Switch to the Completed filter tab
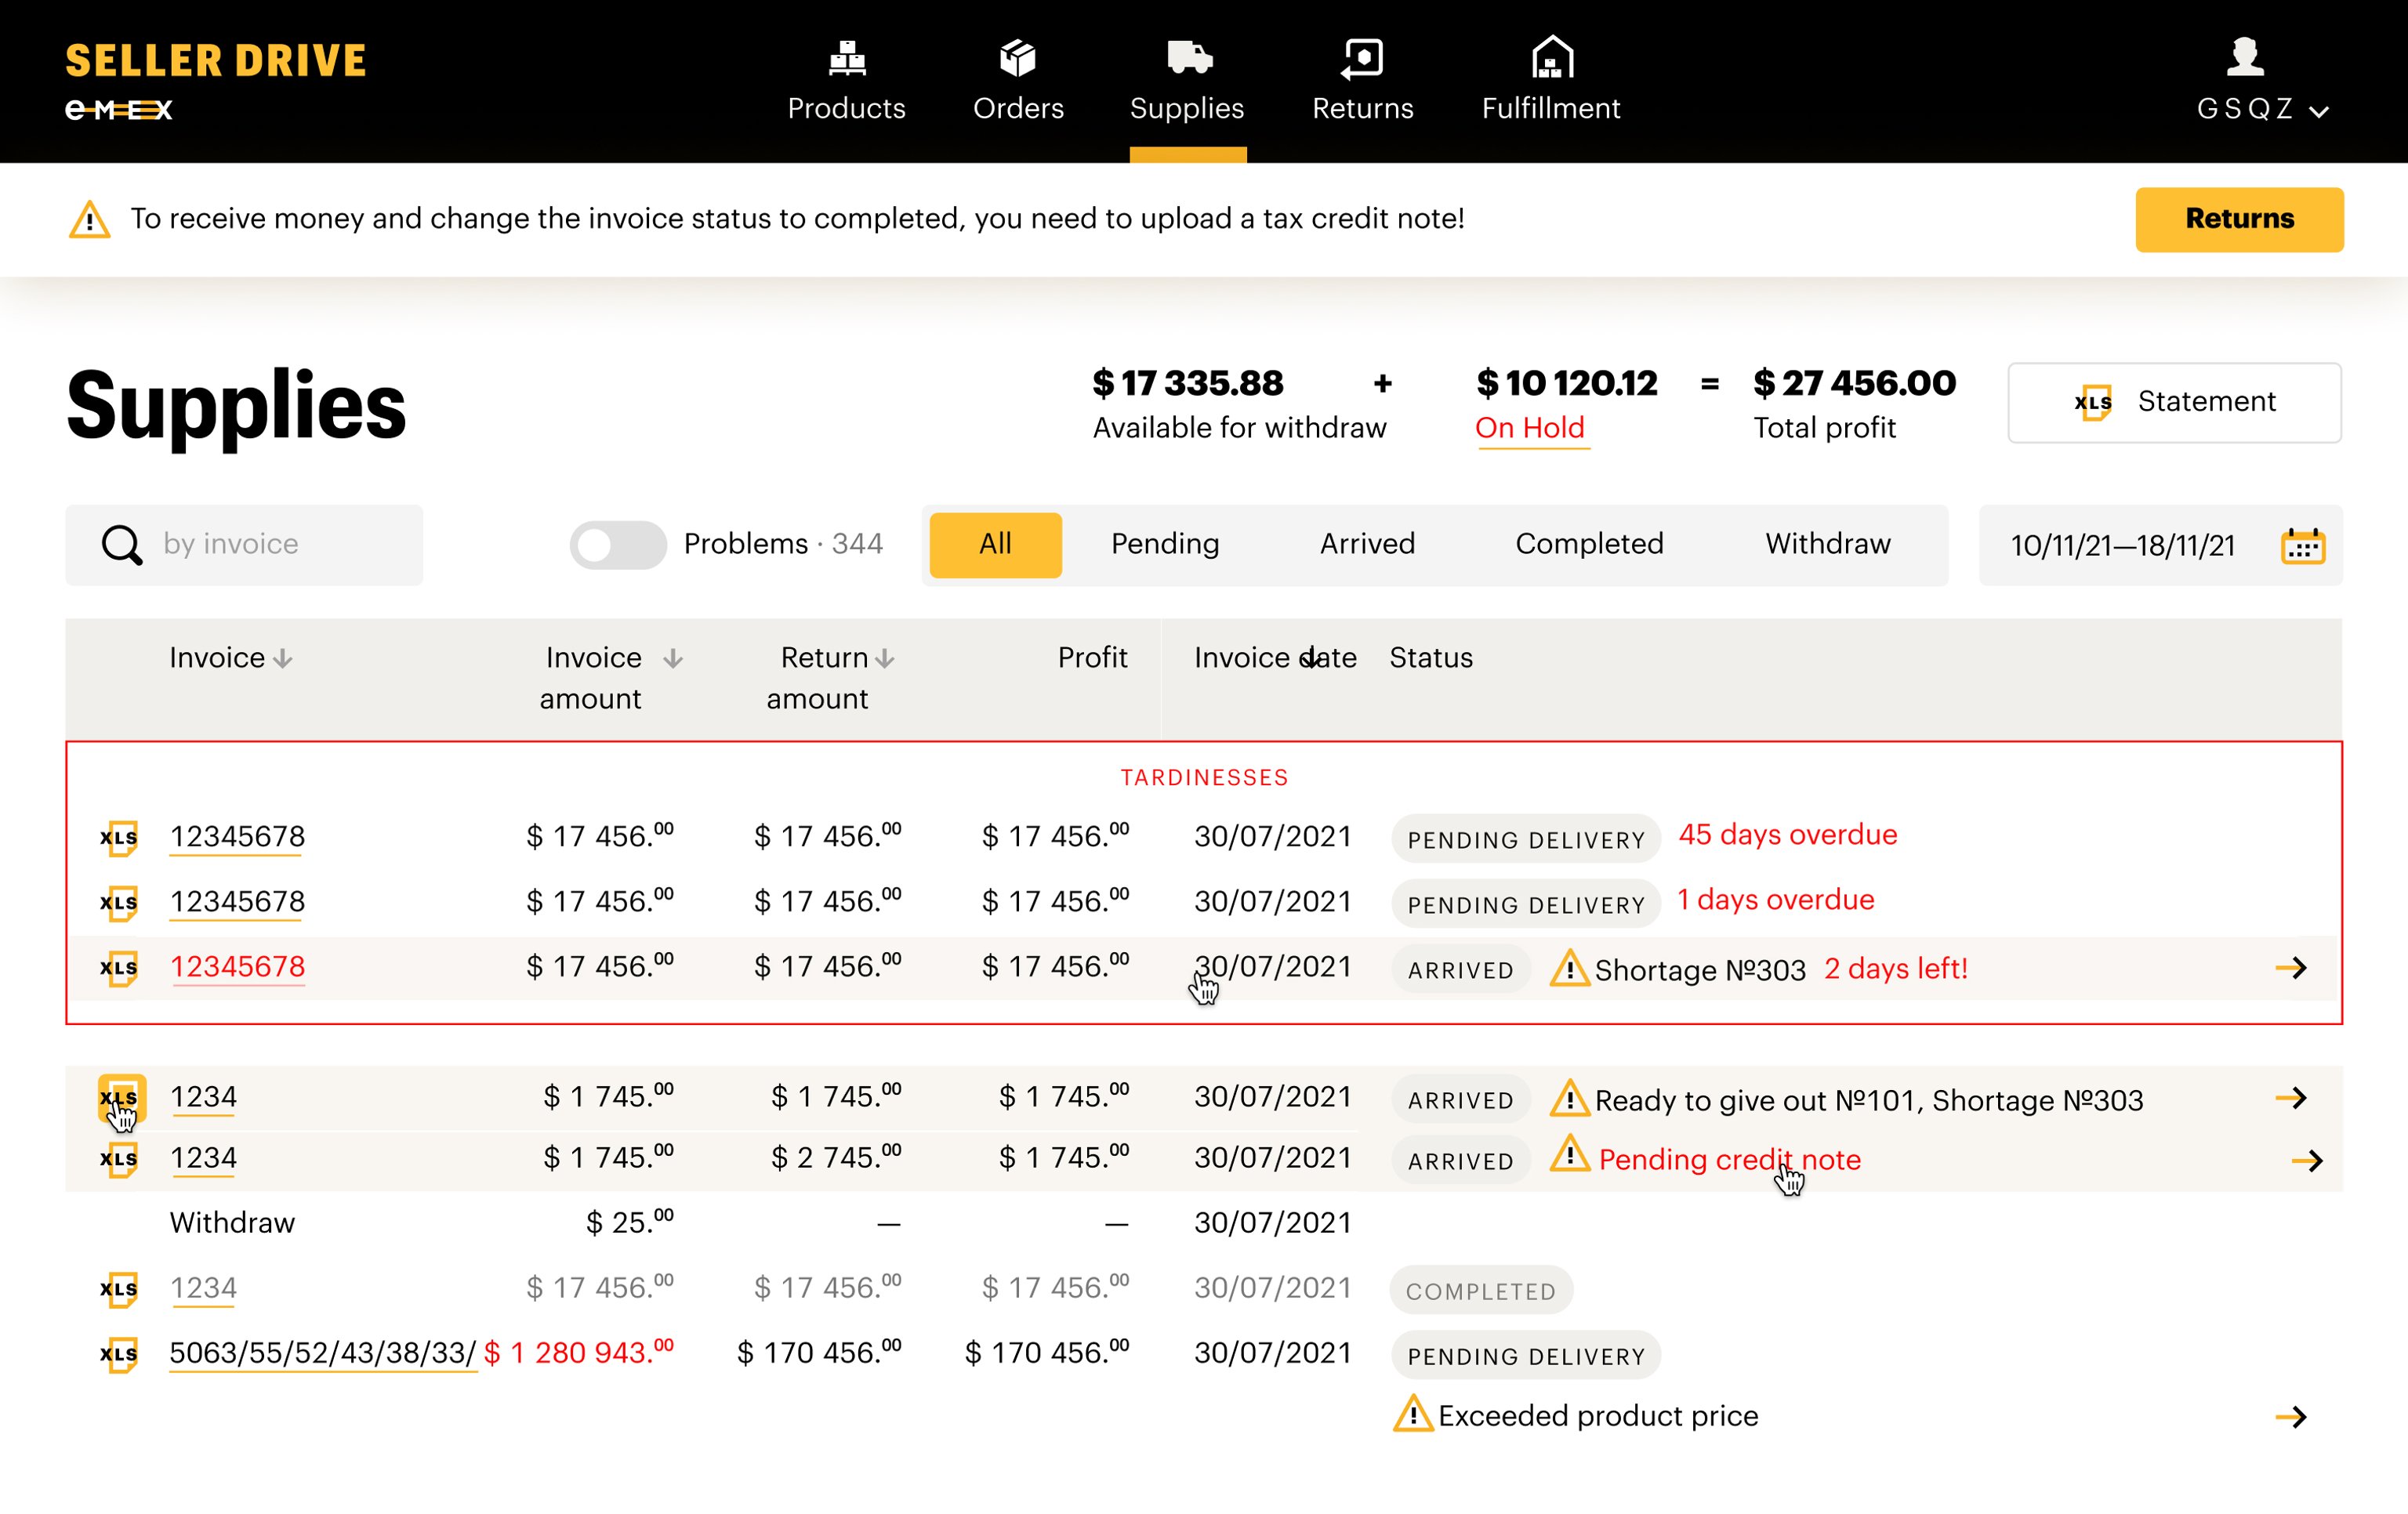The image size is (2408, 1514). [x=1588, y=544]
